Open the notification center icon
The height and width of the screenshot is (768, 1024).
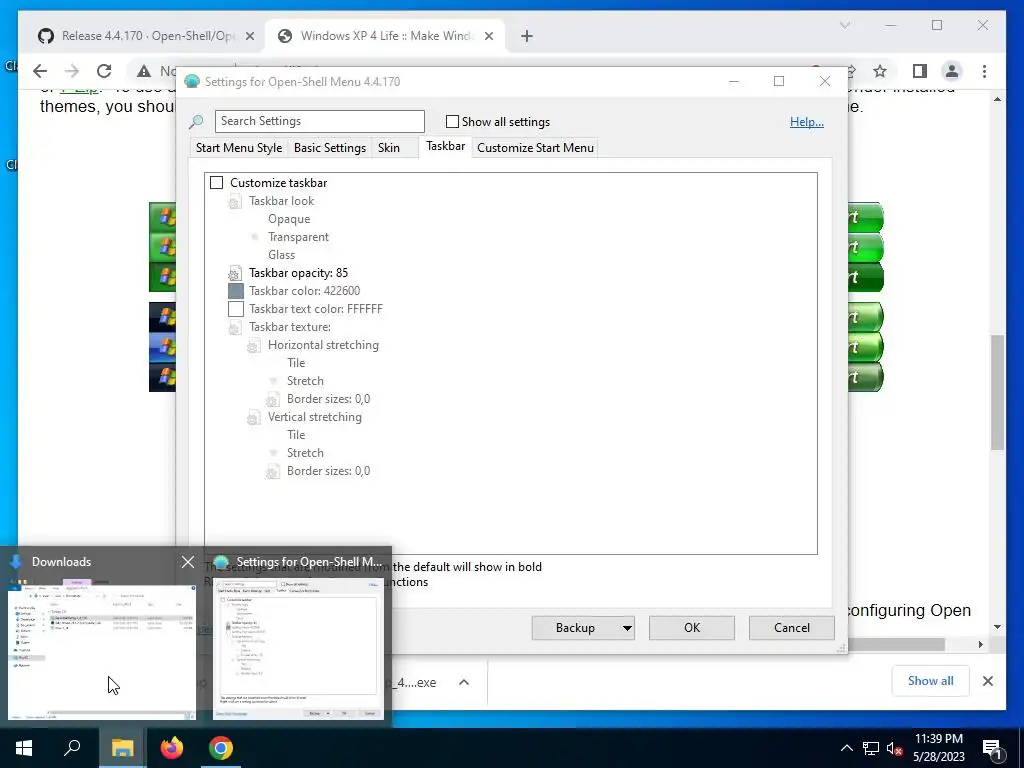tap(992, 749)
